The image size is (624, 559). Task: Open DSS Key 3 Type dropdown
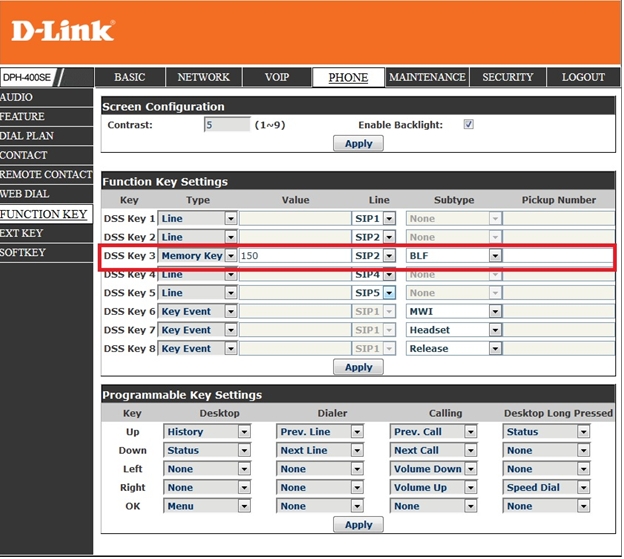coord(230,256)
